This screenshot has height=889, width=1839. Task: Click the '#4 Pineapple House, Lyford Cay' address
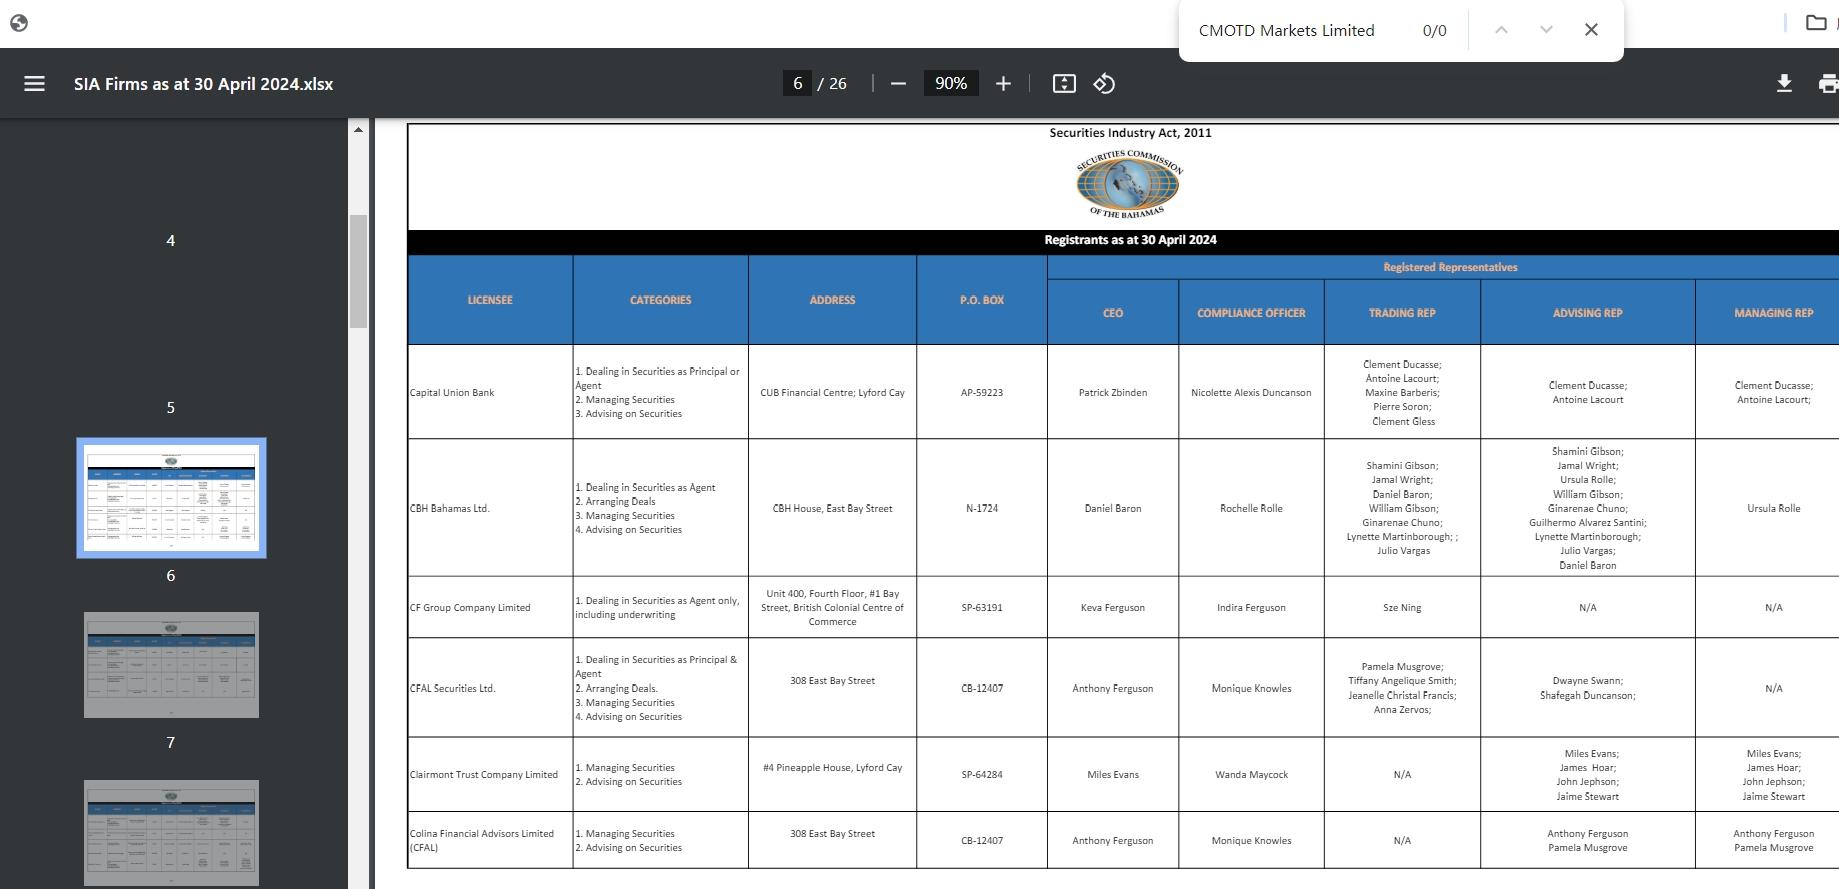tap(832, 768)
